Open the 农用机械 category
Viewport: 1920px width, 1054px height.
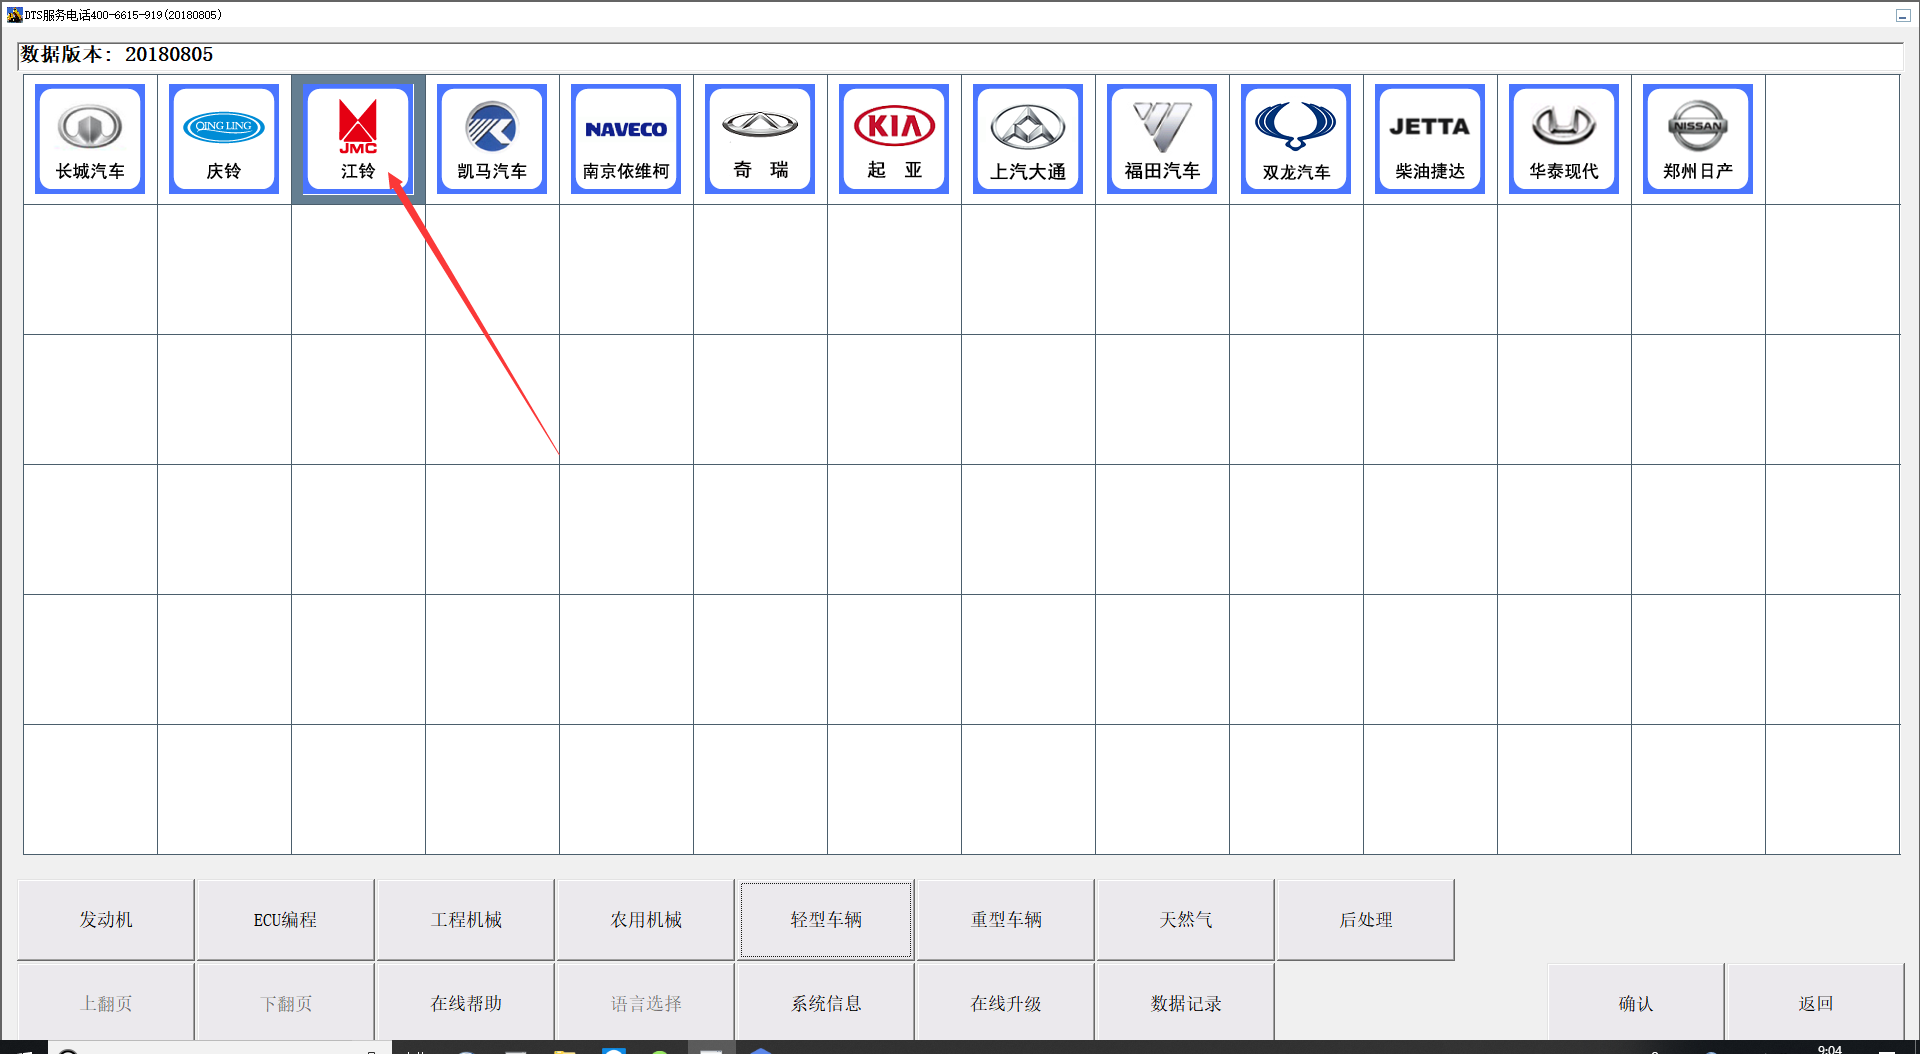(646, 920)
